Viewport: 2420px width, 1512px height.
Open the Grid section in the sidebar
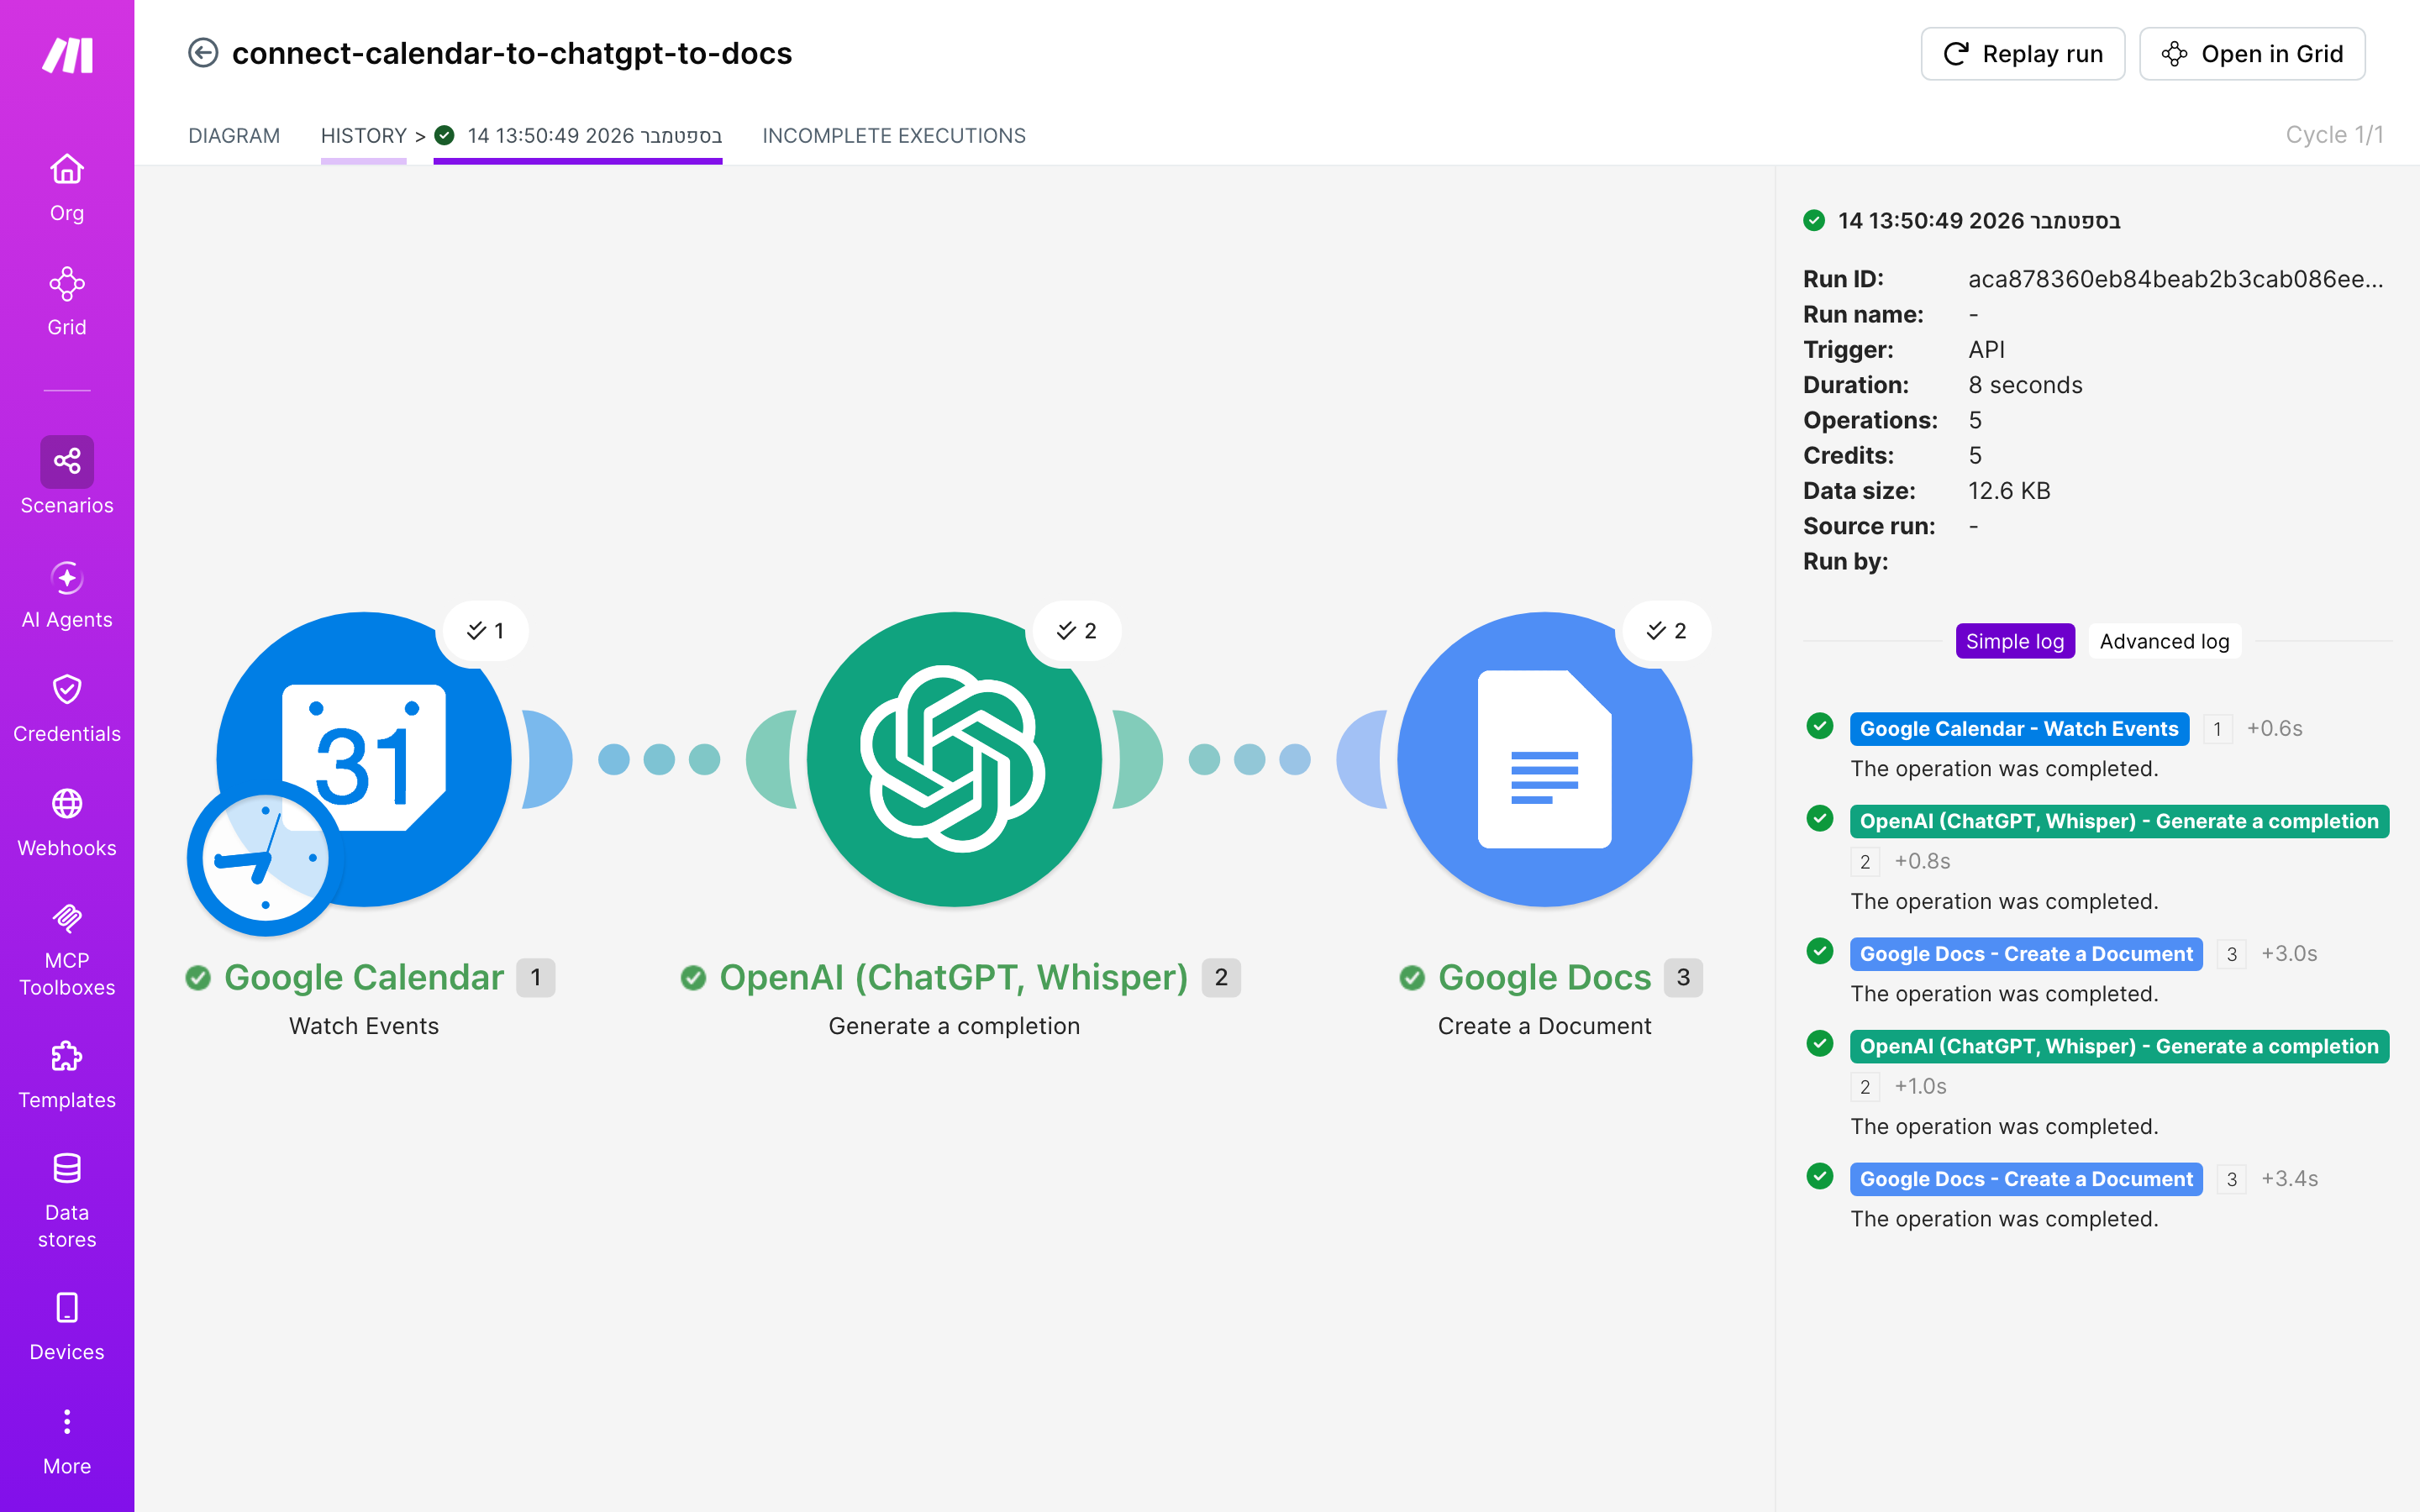coord(67,302)
